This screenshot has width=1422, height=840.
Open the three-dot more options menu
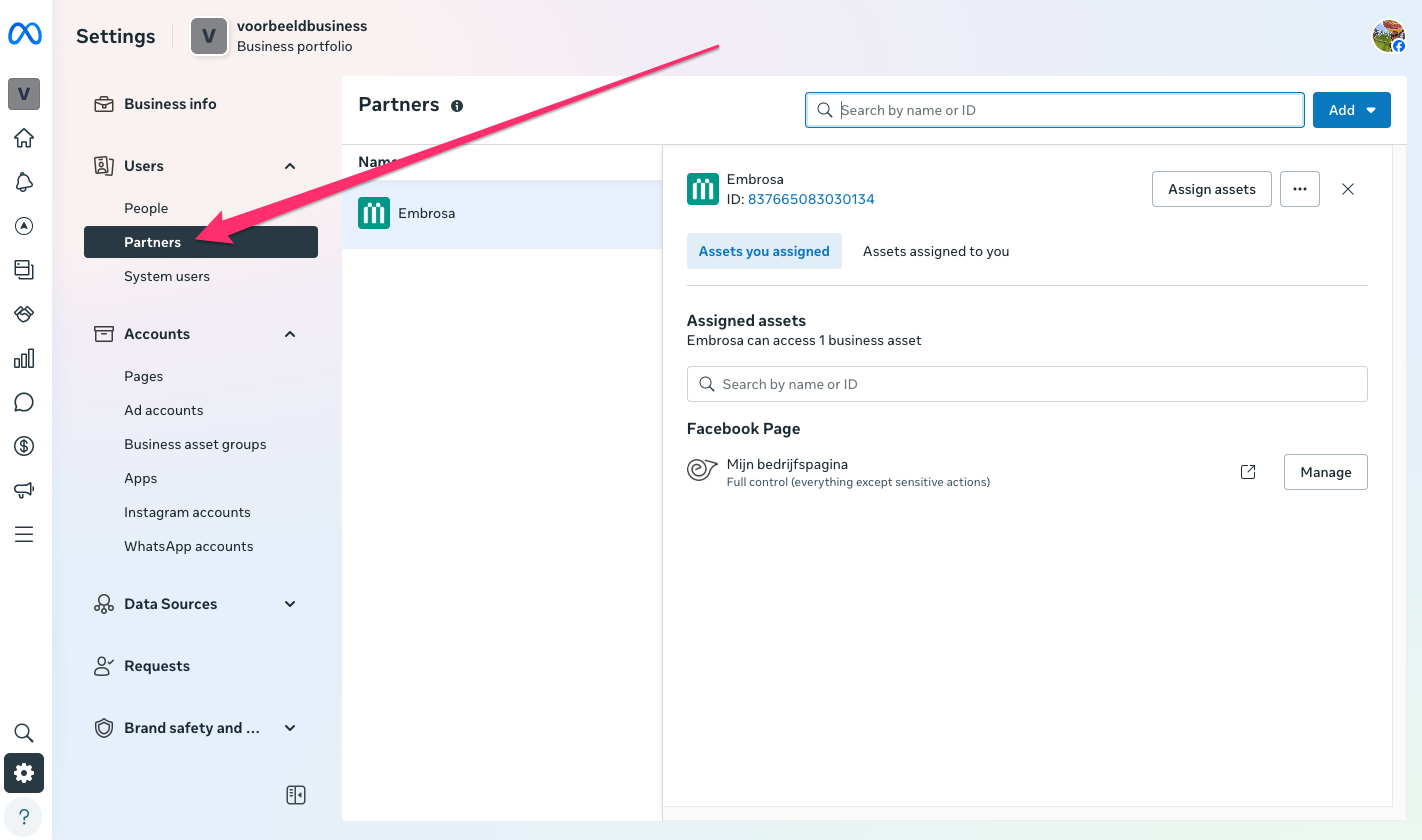coord(1300,189)
